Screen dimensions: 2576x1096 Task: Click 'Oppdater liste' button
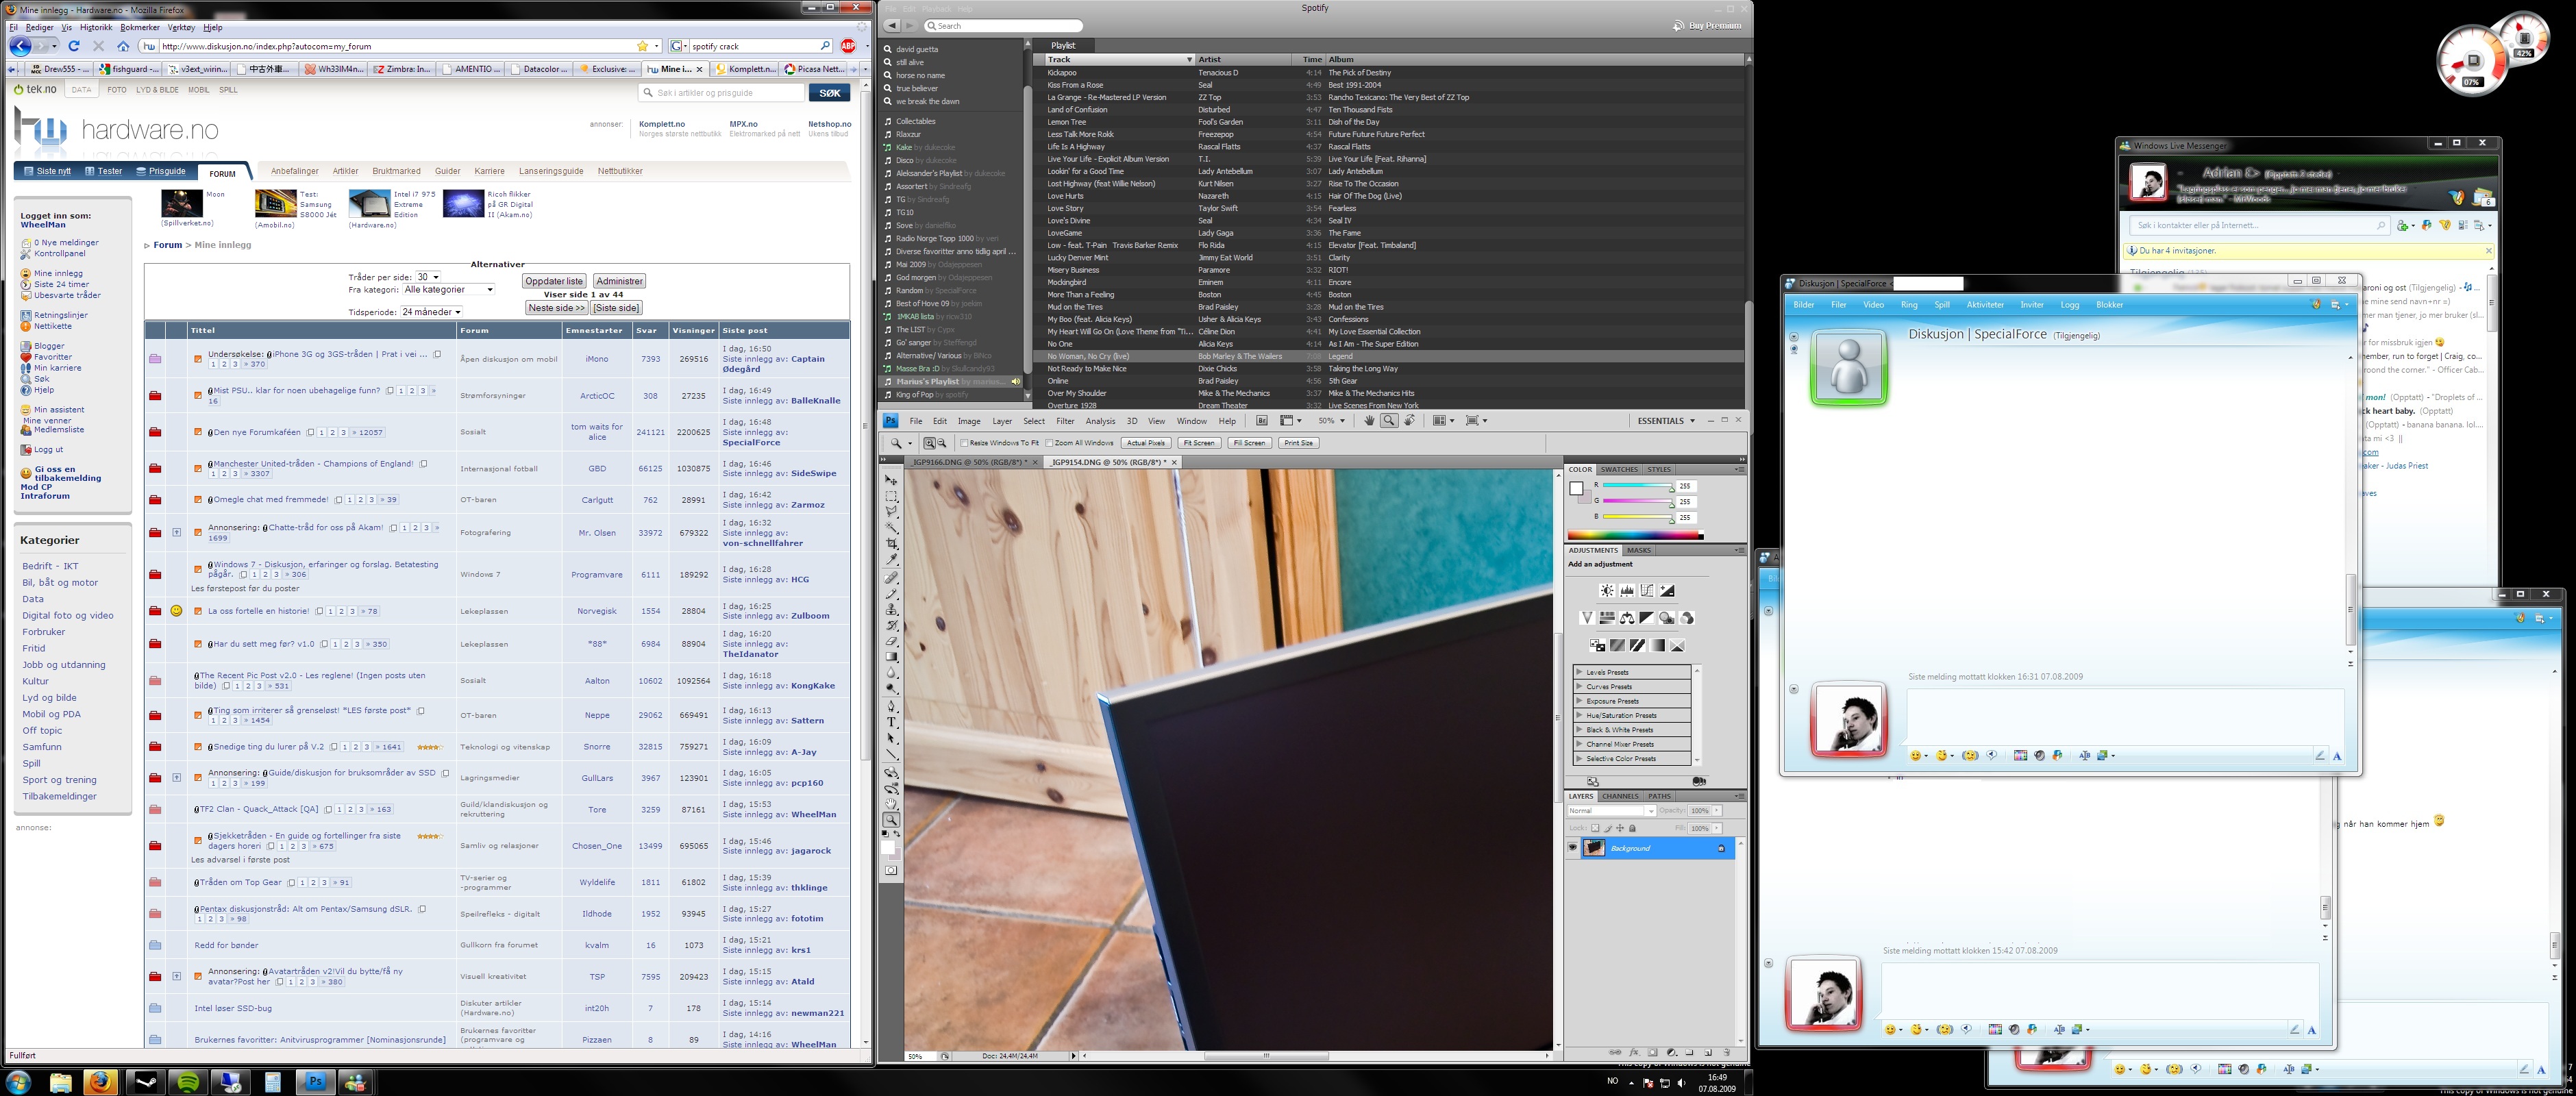pyautogui.click(x=554, y=281)
